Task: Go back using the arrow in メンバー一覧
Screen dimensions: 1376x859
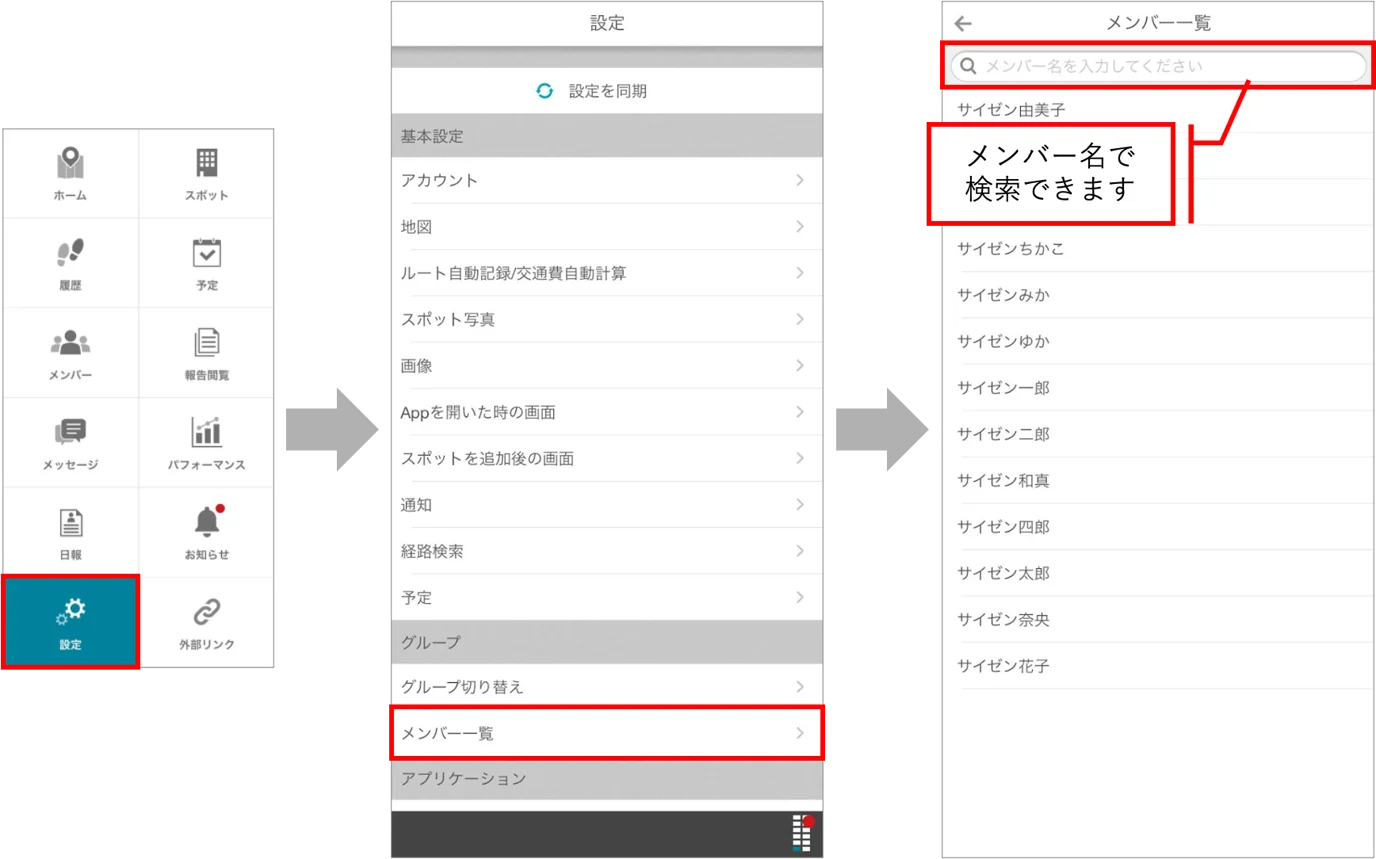Action: coord(963,24)
